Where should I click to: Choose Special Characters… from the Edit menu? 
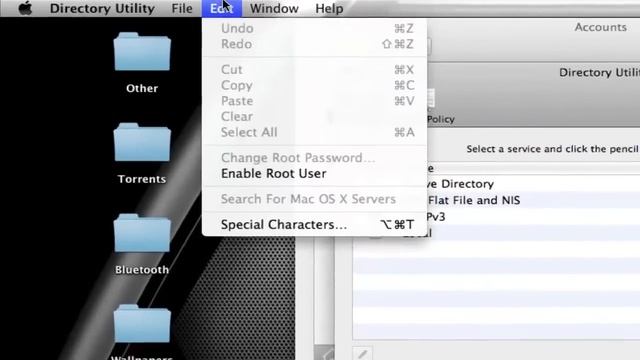(x=314, y=224)
